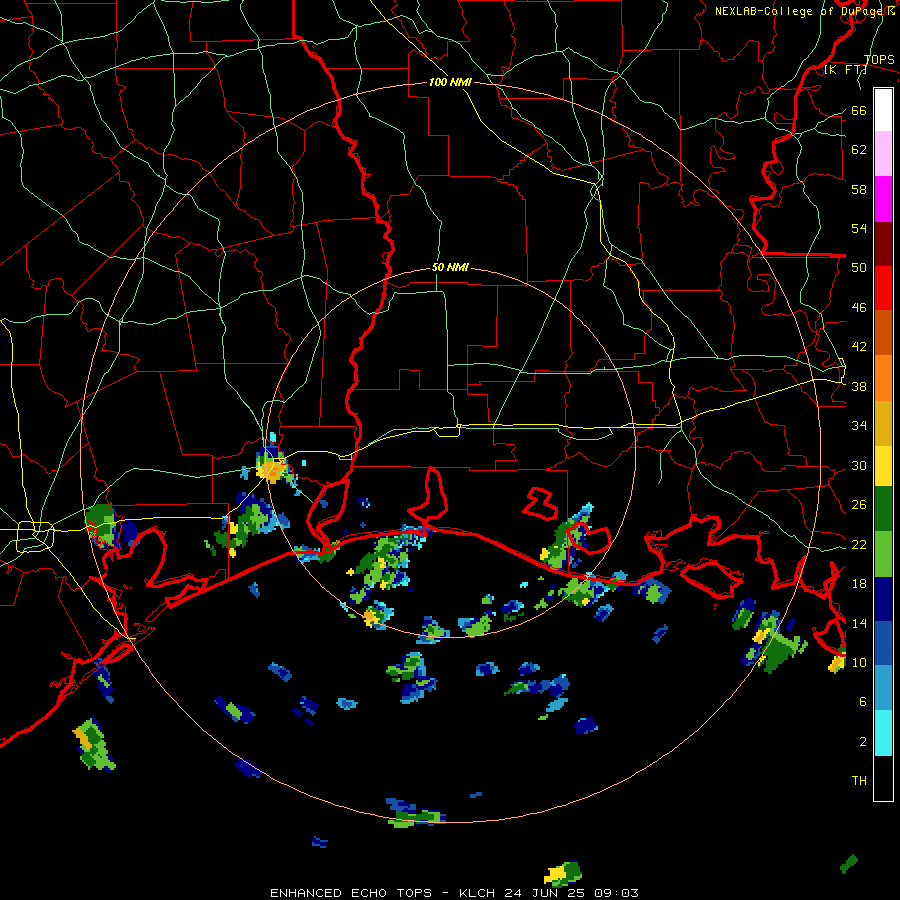Click the navy blue legend swatch
Viewport: 900px width, 900px height.
coord(883,599)
